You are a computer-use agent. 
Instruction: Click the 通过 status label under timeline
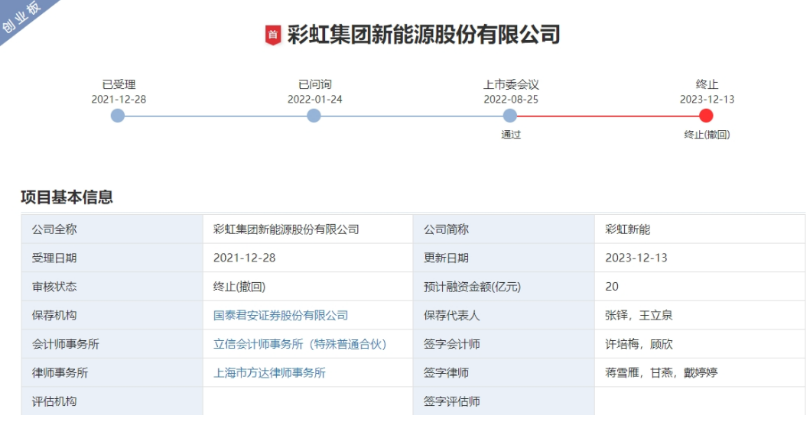coord(511,135)
